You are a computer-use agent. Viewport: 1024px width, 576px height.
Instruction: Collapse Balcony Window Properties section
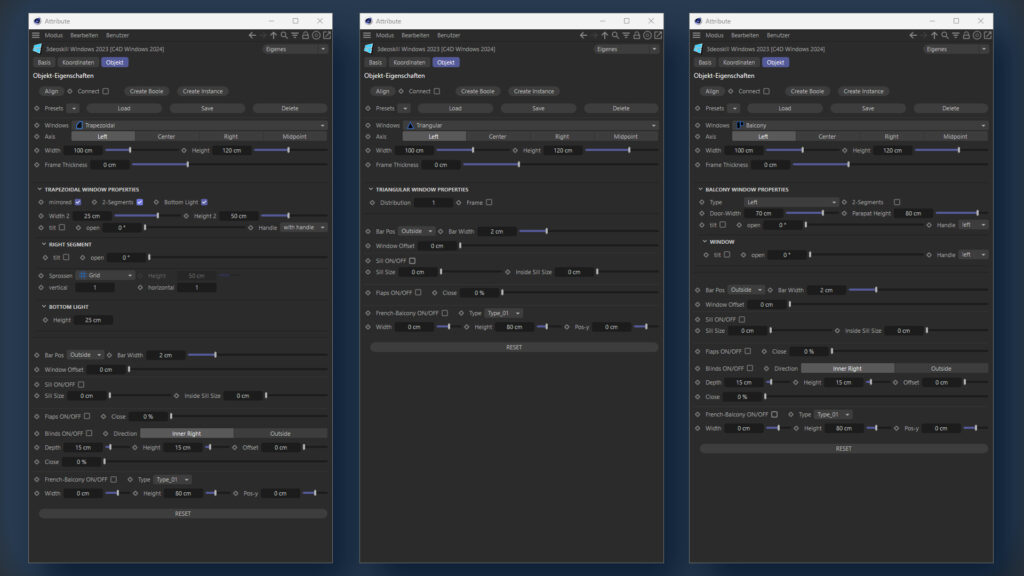tap(700, 189)
